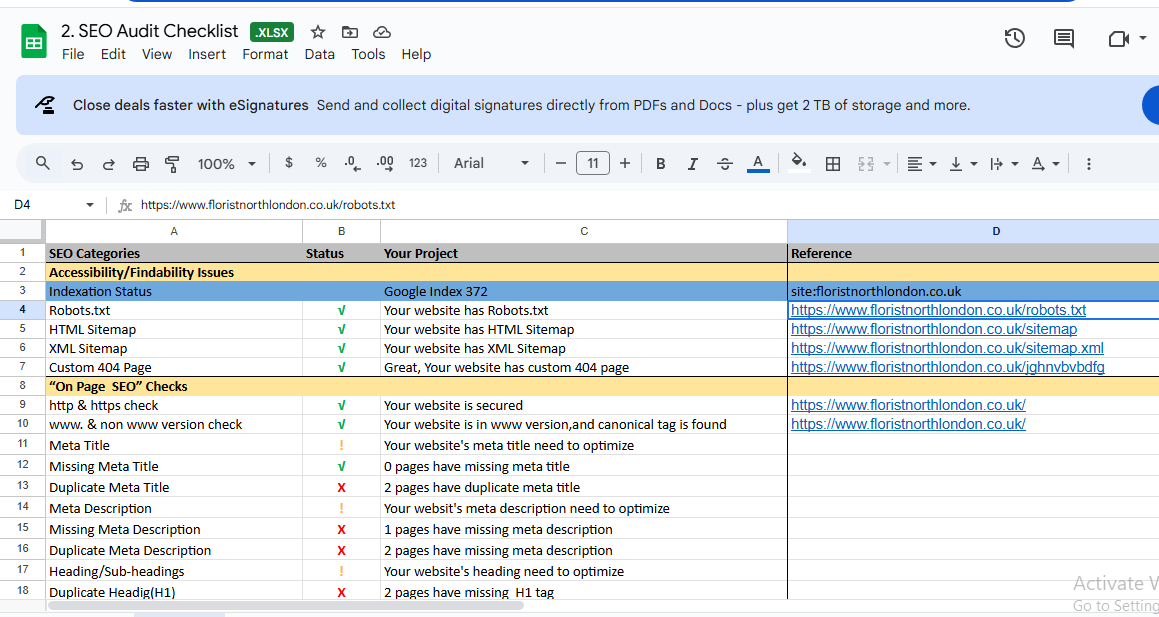The height and width of the screenshot is (617, 1159).
Task: Click the font size field showing 11
Action: [593, 163]
